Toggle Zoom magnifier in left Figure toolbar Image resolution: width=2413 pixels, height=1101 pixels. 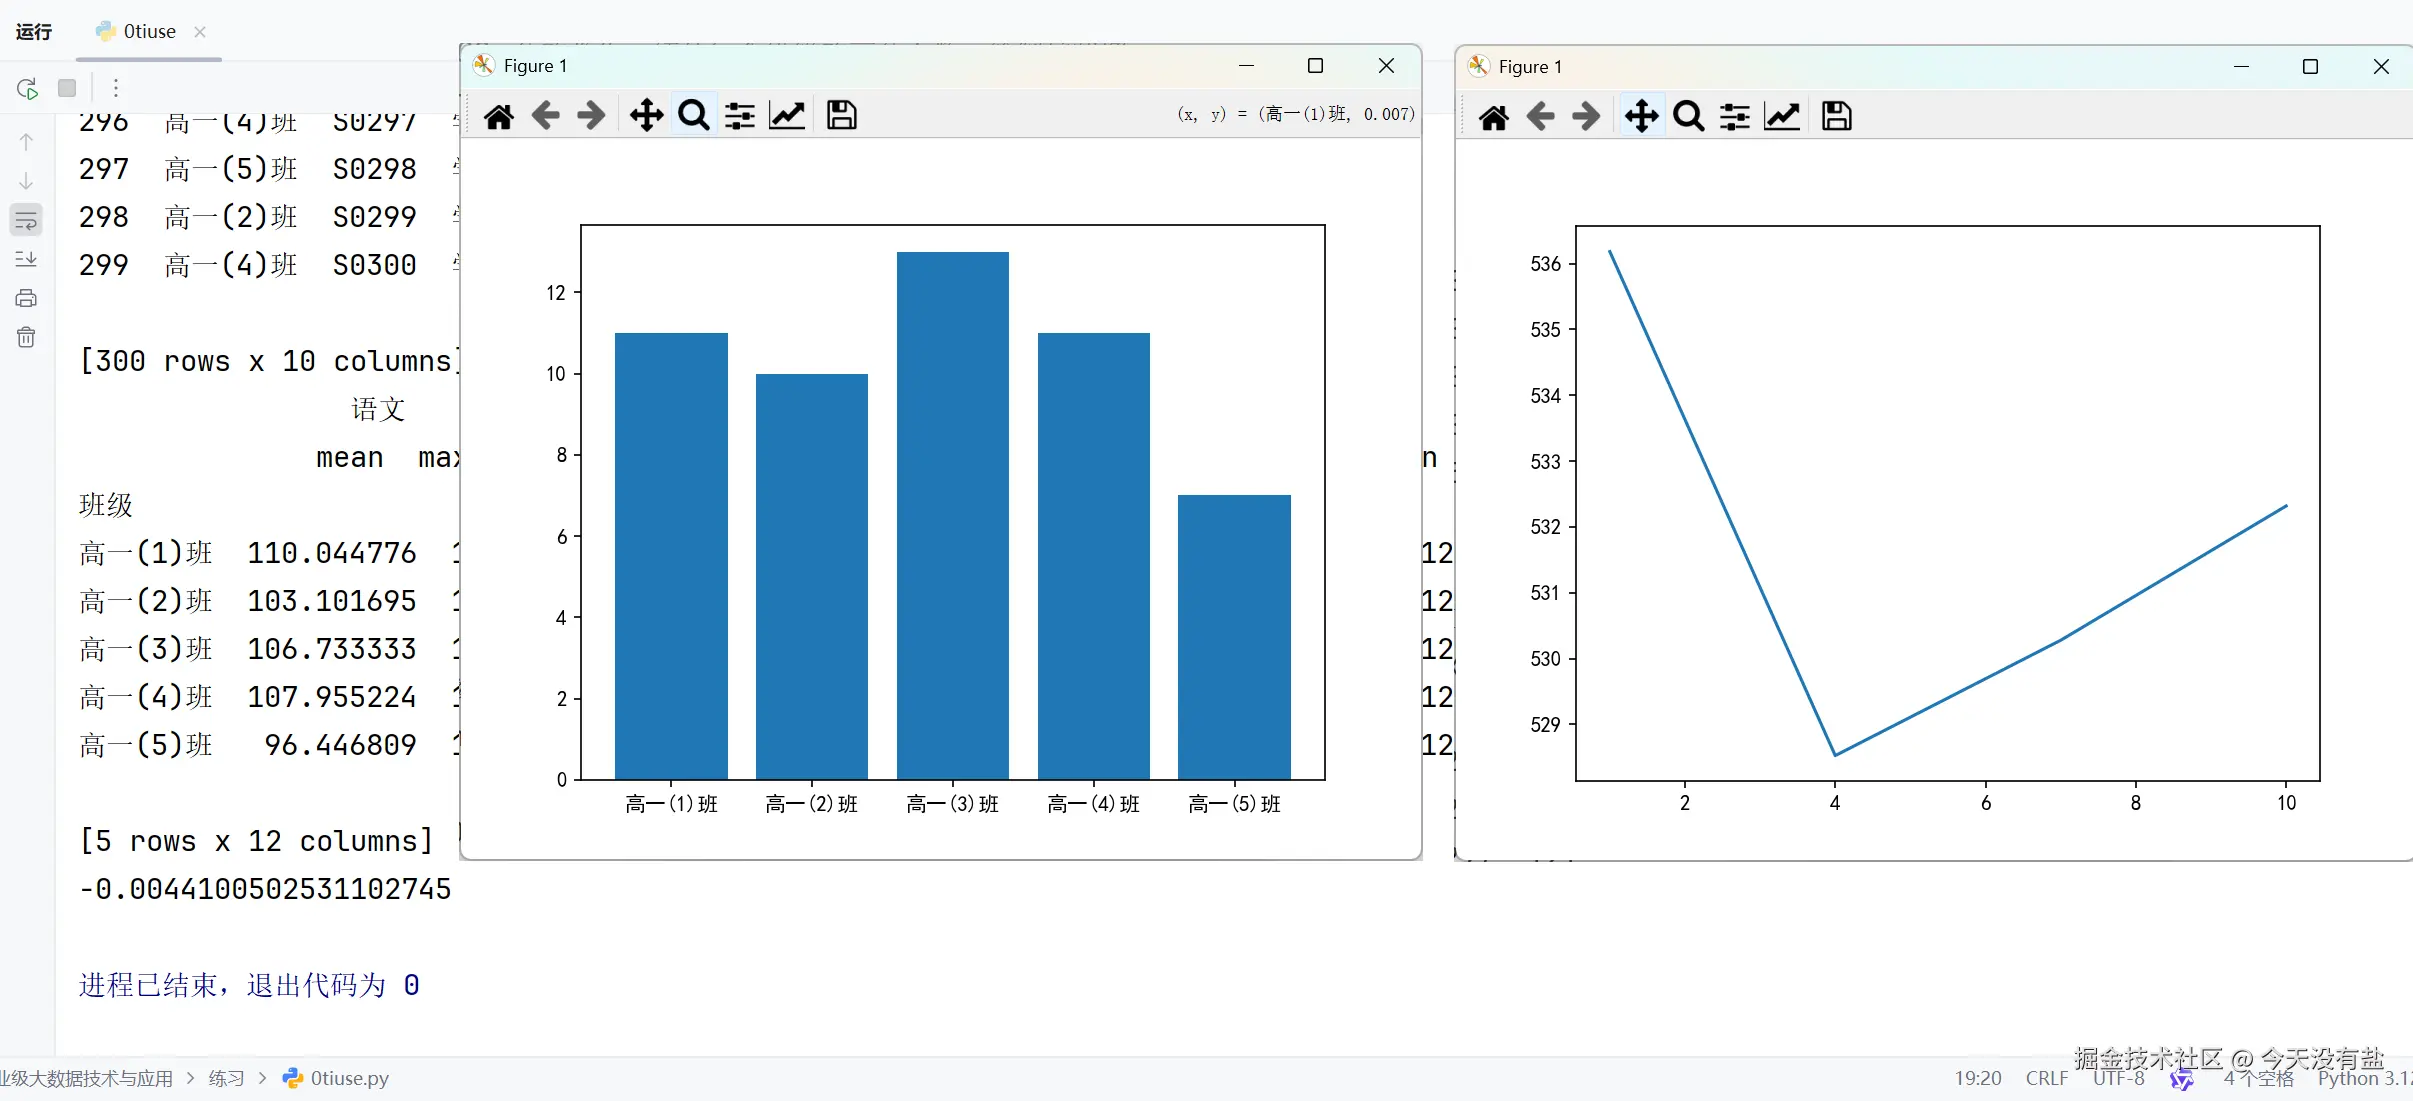click(693, 116)
